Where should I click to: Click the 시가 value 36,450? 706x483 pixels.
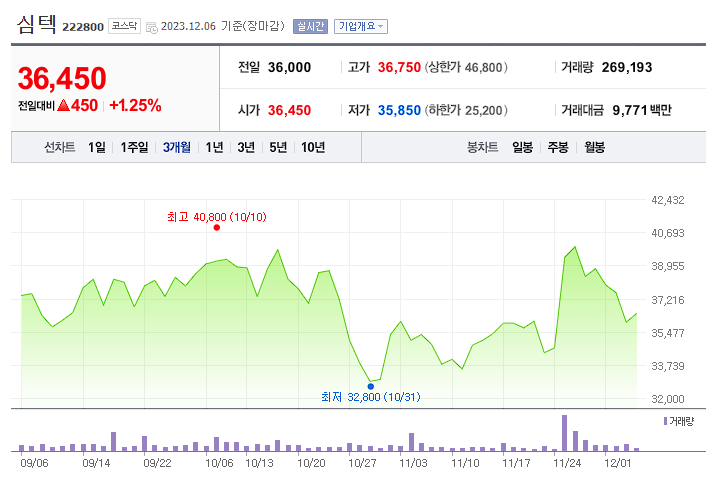pos(290,110)
